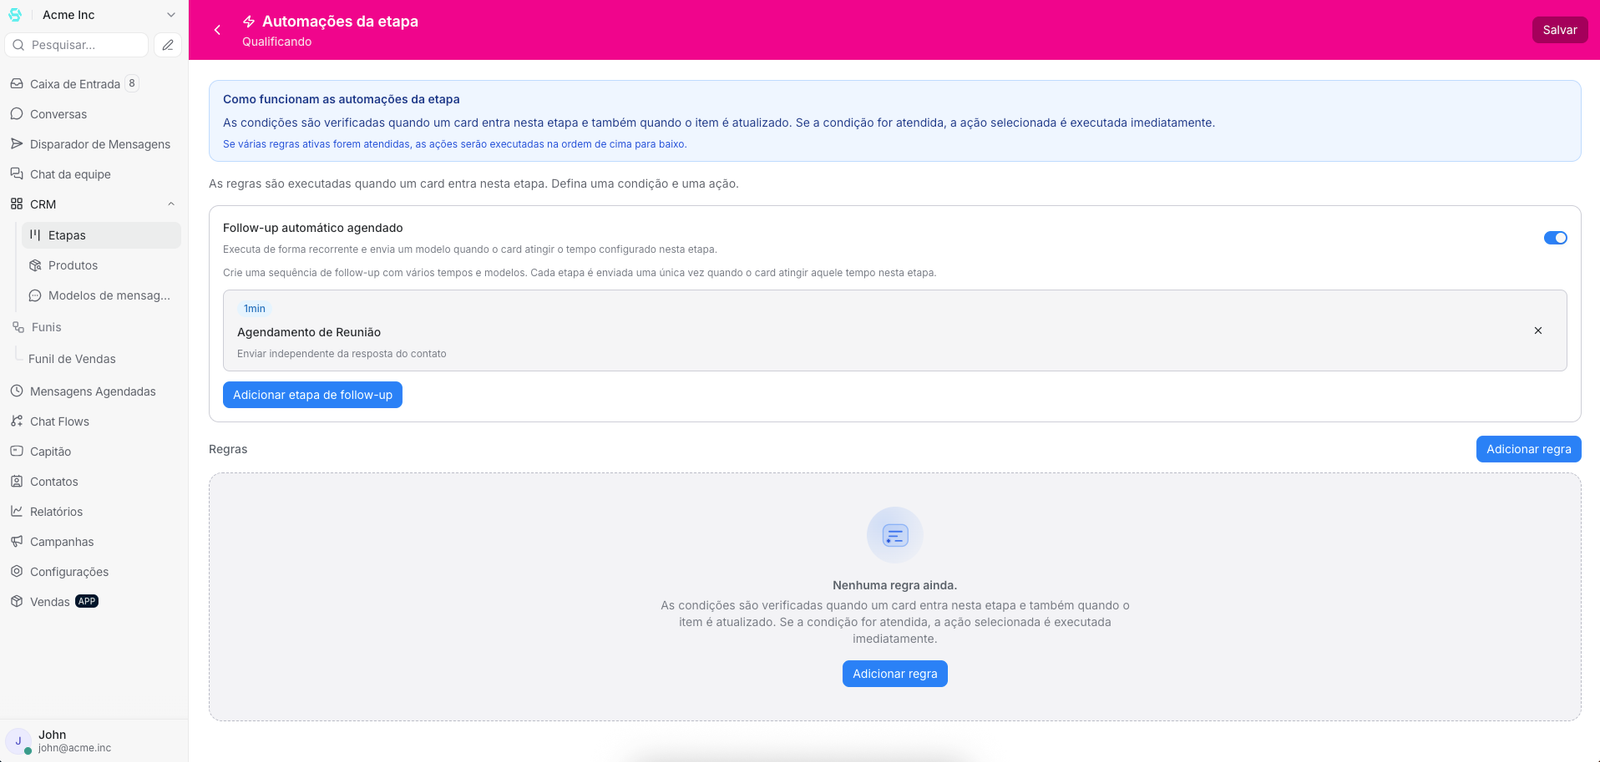Click the Configurações gear icon

click(17, 571)
